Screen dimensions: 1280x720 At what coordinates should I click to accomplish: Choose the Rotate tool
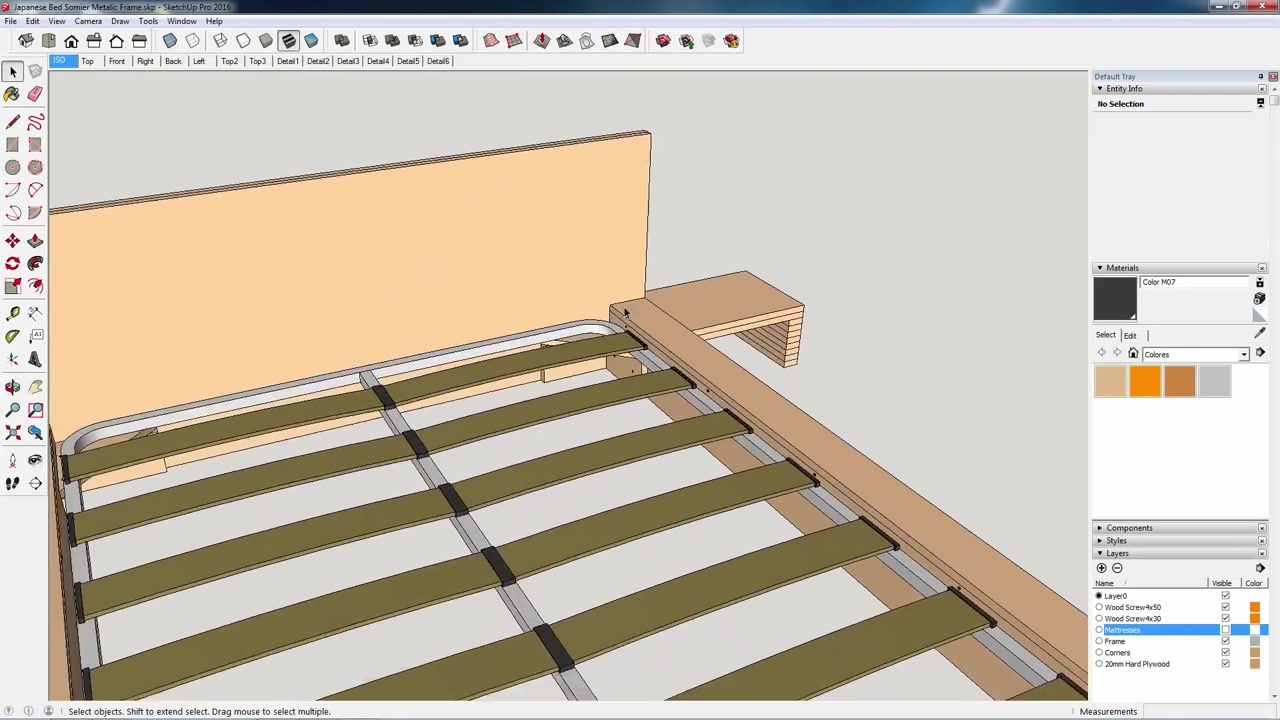pos(13,264)
